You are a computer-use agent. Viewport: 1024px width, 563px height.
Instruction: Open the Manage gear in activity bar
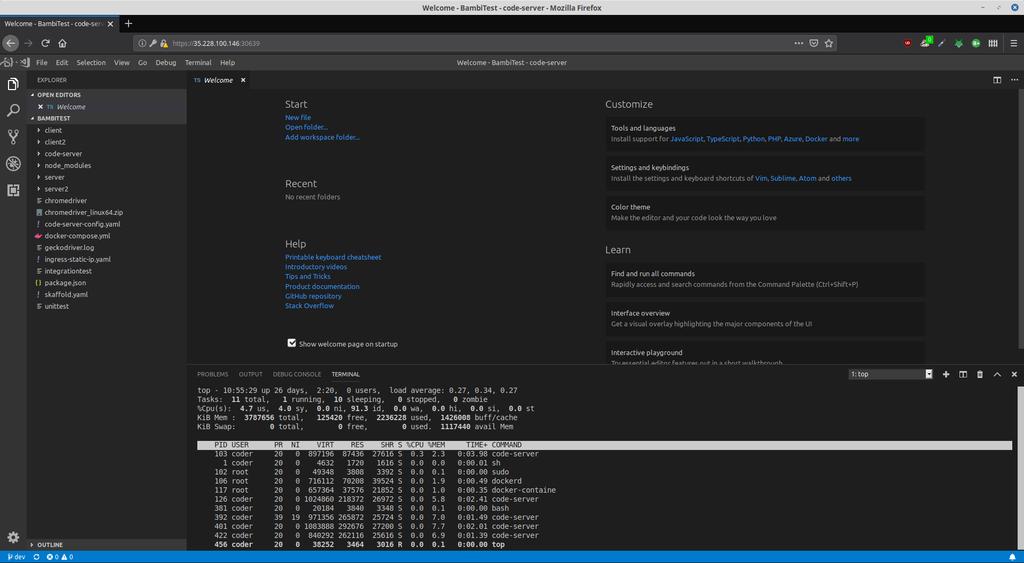click(x=13, y=538)
